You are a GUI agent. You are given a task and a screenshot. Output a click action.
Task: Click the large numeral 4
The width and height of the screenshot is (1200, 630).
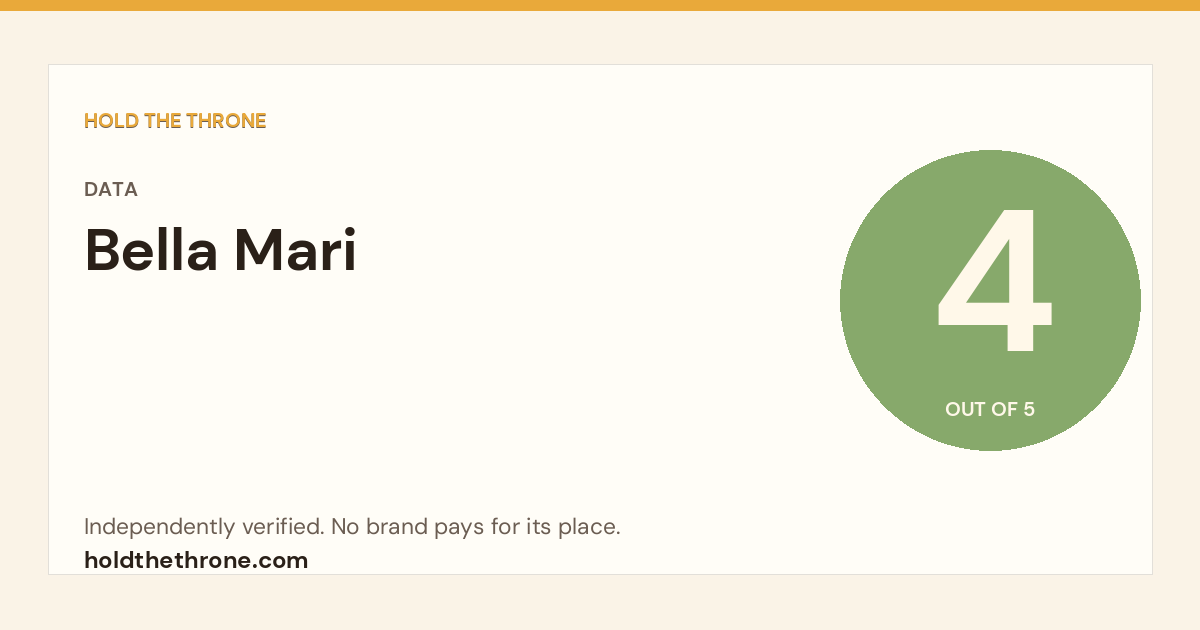(993, 281)
